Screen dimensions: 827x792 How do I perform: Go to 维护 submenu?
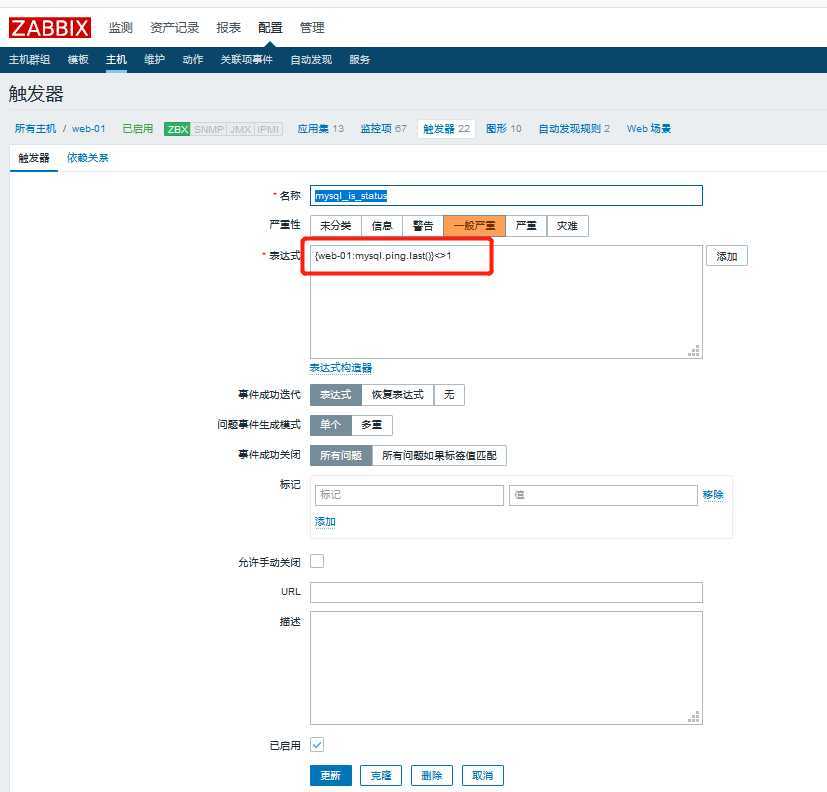tap(155, 60)
